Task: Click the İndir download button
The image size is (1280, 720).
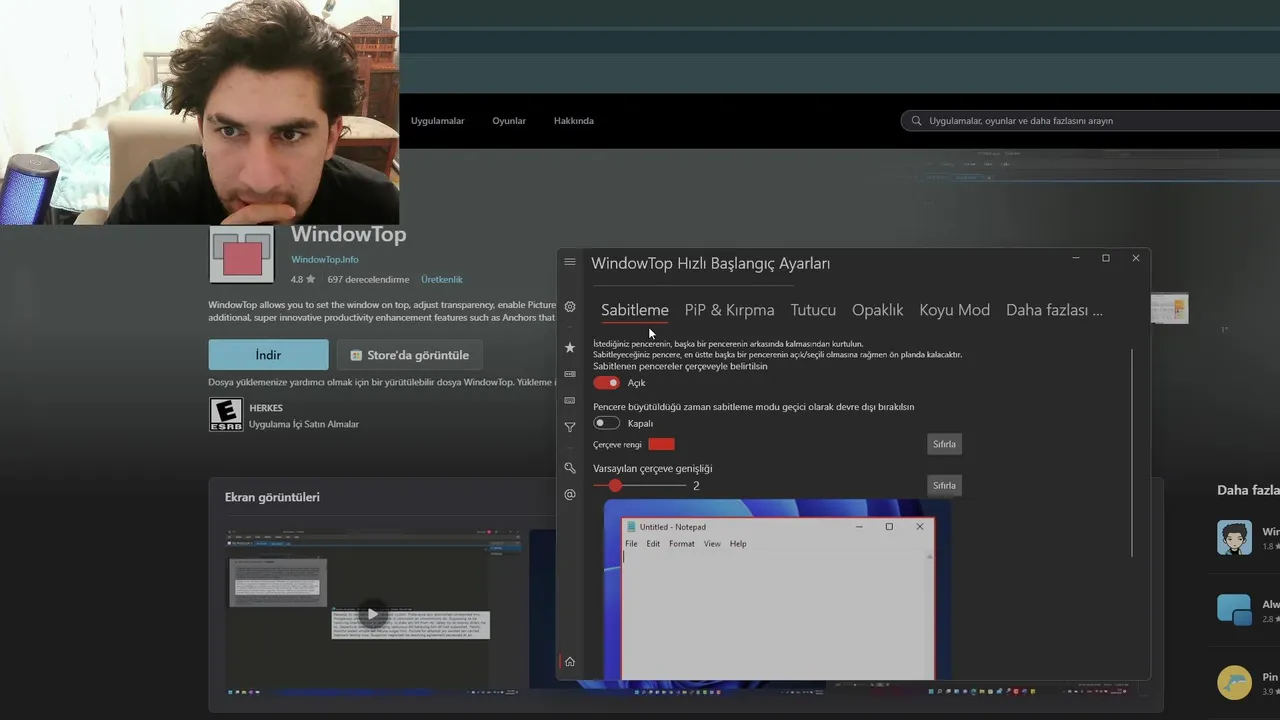Action: pos(268,355)
